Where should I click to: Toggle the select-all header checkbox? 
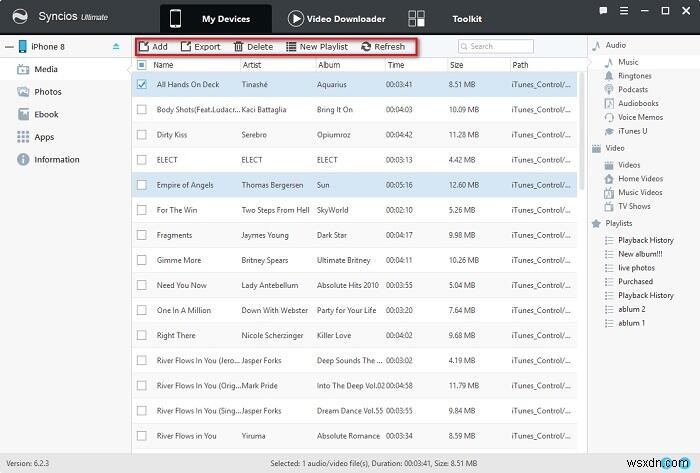click(x=142, y=65)
